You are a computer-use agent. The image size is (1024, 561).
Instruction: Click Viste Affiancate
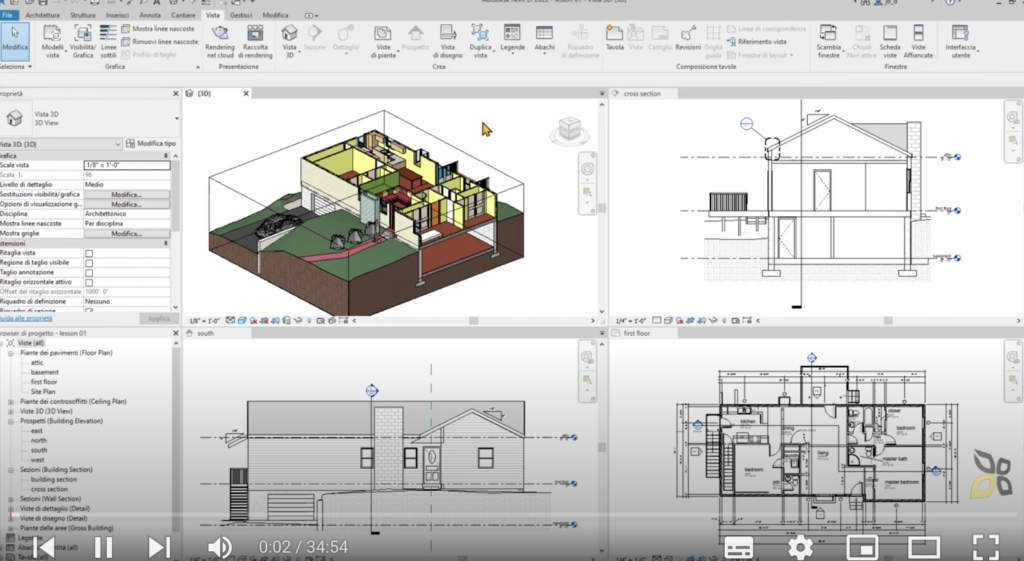pos(918,42)
